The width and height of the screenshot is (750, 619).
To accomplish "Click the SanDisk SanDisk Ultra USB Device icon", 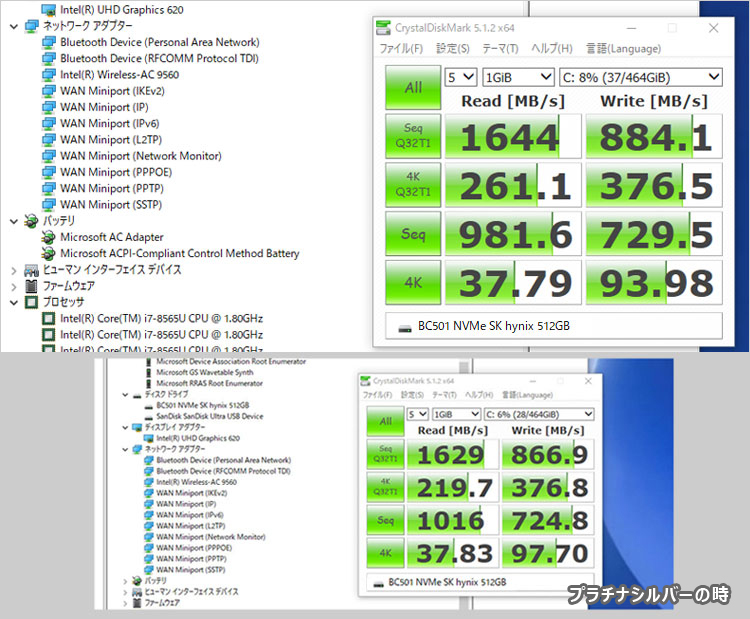I will click(148, 417).
